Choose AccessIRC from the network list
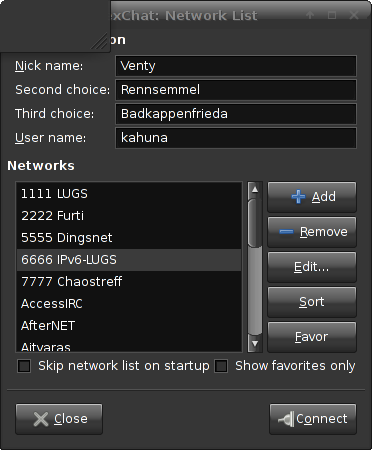Image resolution: width=372 pixels, height=450 pixels. coord(129,304)
